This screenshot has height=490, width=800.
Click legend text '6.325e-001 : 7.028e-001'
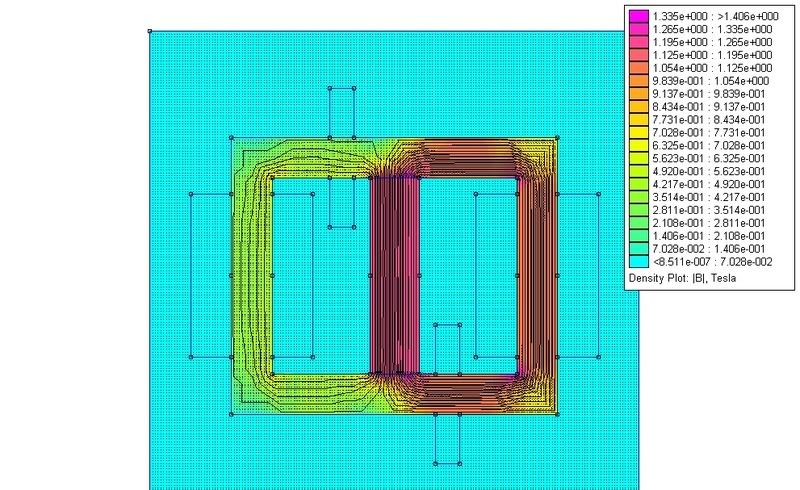coord(709,145)
